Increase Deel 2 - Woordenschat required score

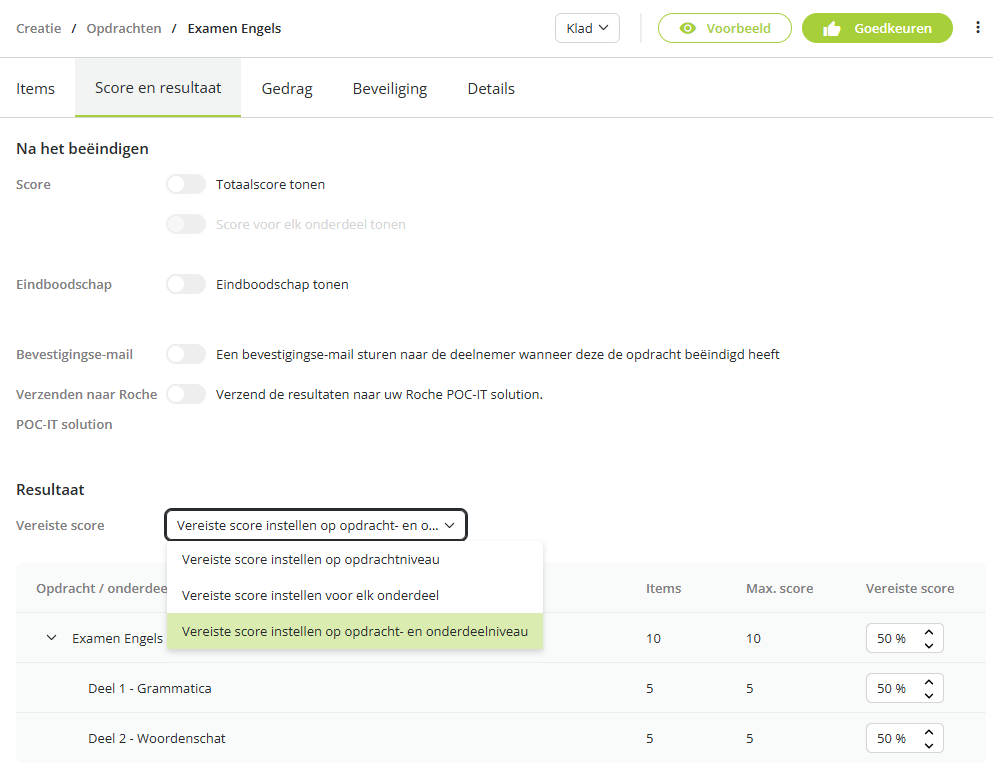(x=929, y=732)
